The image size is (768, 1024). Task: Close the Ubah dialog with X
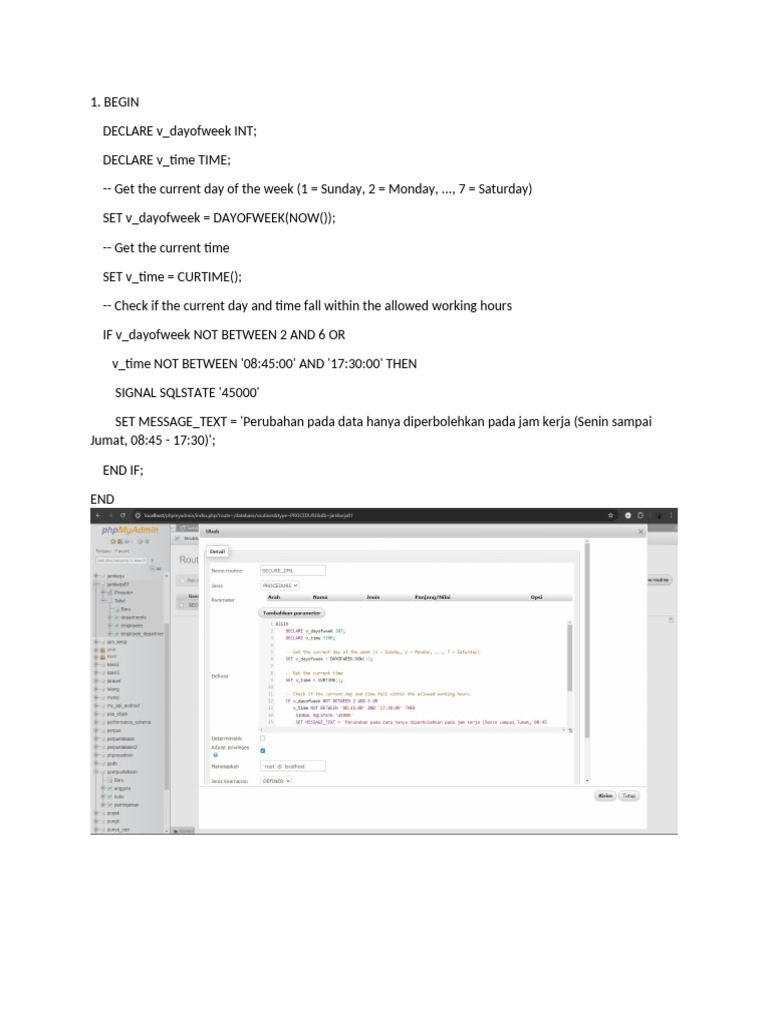click(641, 532)
